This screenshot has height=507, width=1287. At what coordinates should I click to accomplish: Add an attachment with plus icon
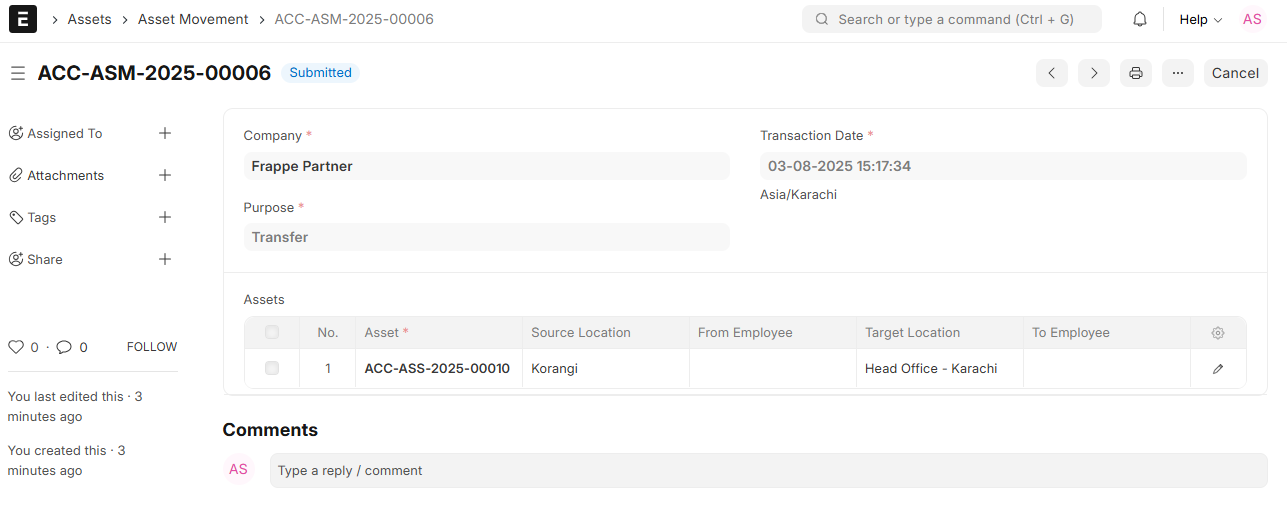click(x=165, y=175)
